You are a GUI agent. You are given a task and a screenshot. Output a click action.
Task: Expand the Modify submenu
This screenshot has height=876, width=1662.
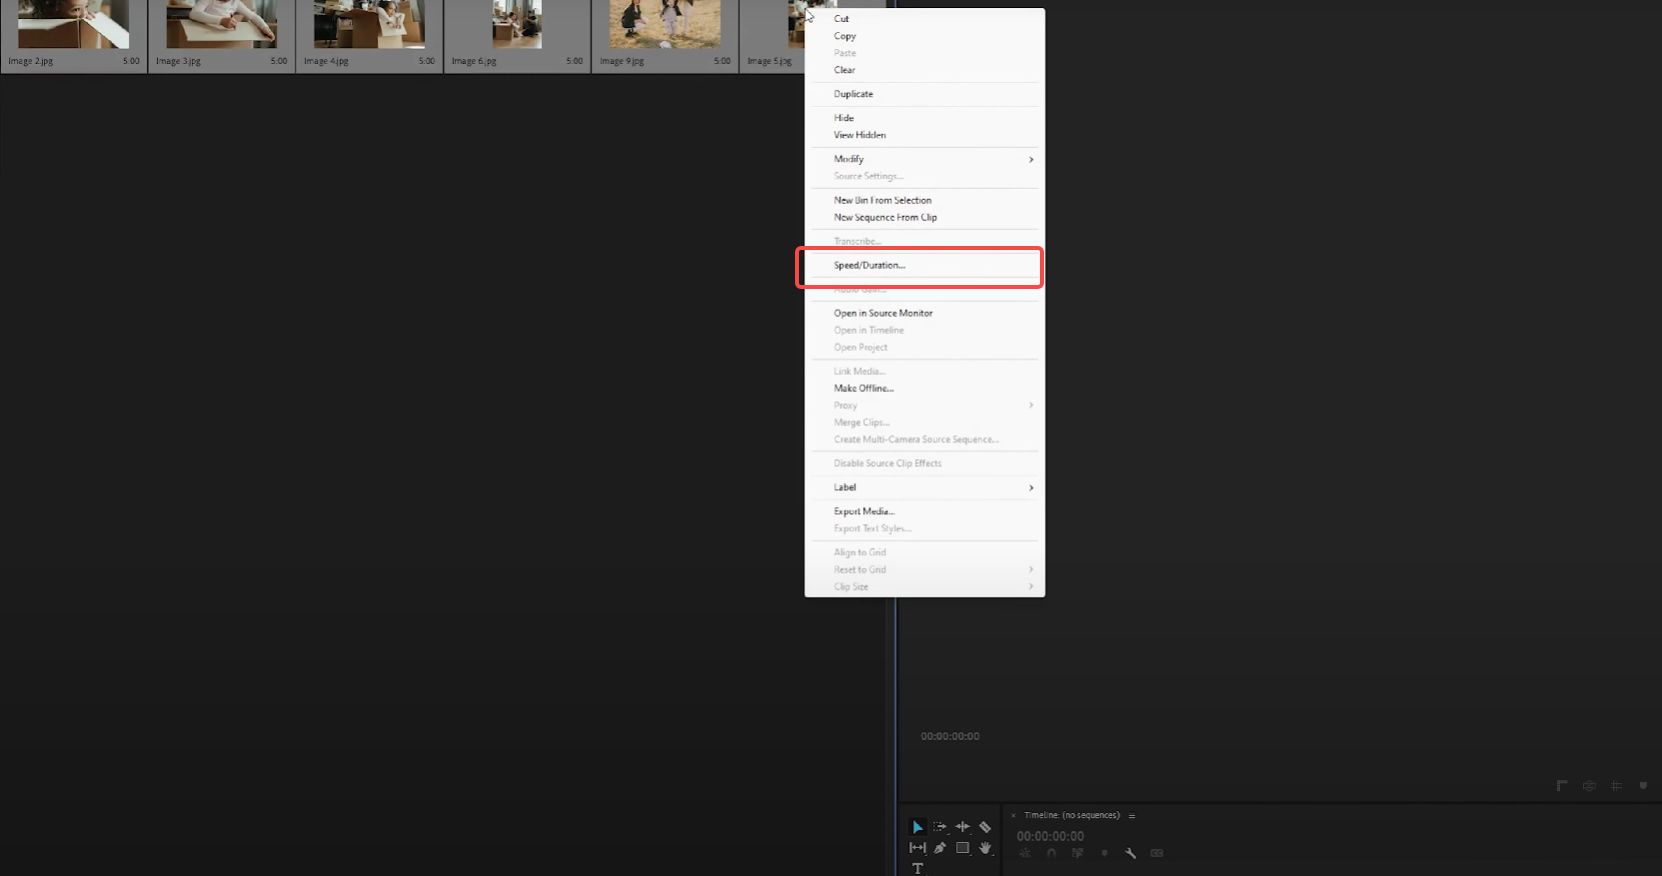[x=925, y=159]
